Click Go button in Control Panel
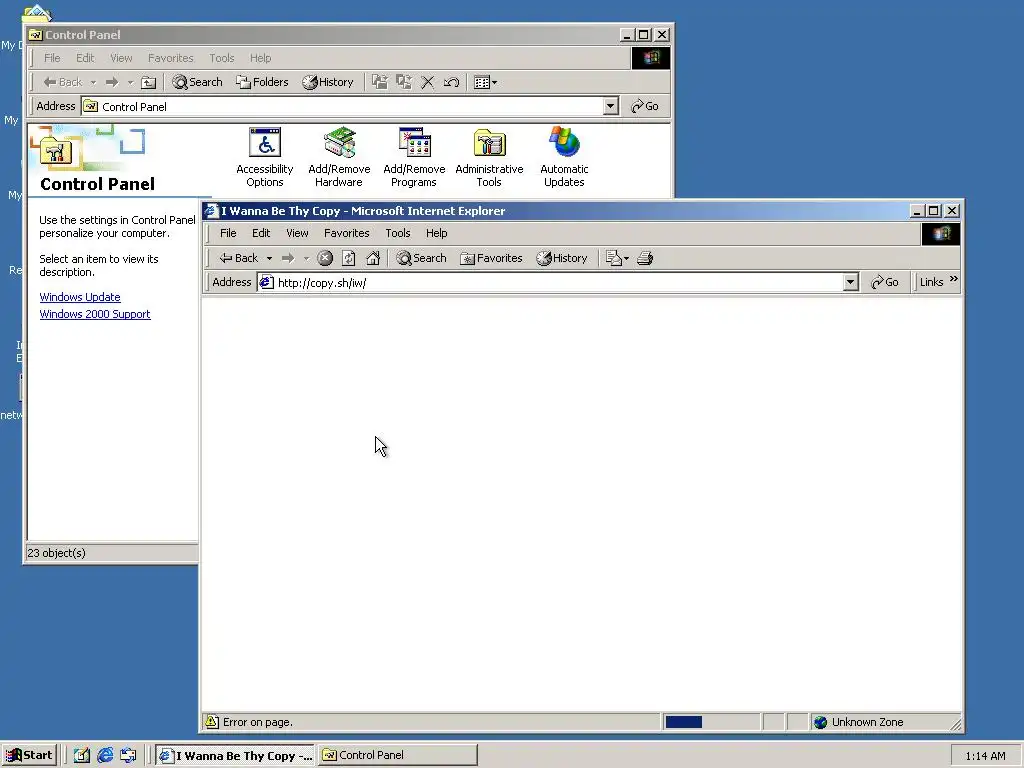Viewport: 1024px width, 768px height. [x=645, y=106]
